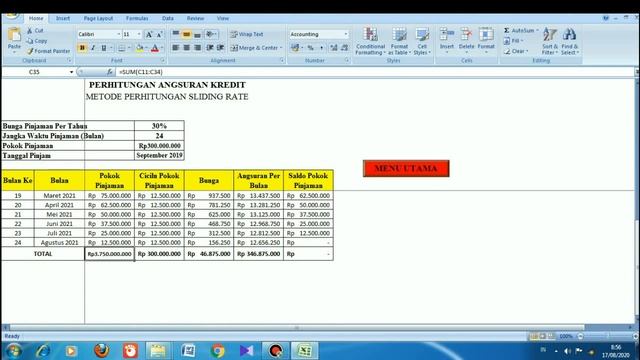
Task: Select the Format Painter brush
Action: (x=30, y=51)
